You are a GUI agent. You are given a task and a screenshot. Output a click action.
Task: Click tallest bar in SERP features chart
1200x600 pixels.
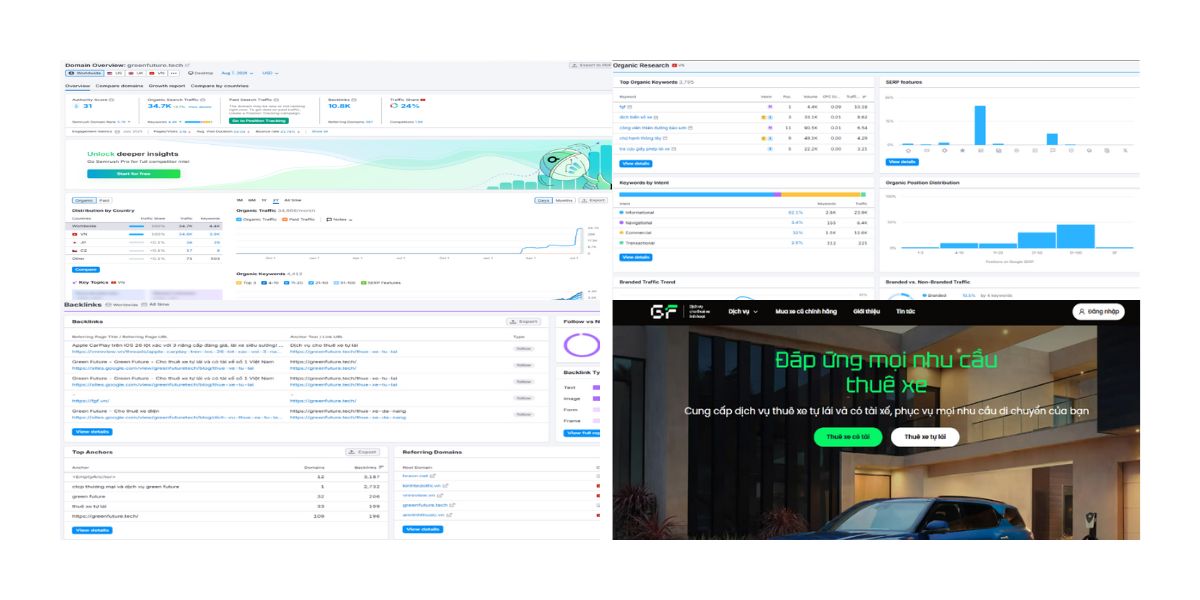(x=980, y=125)
